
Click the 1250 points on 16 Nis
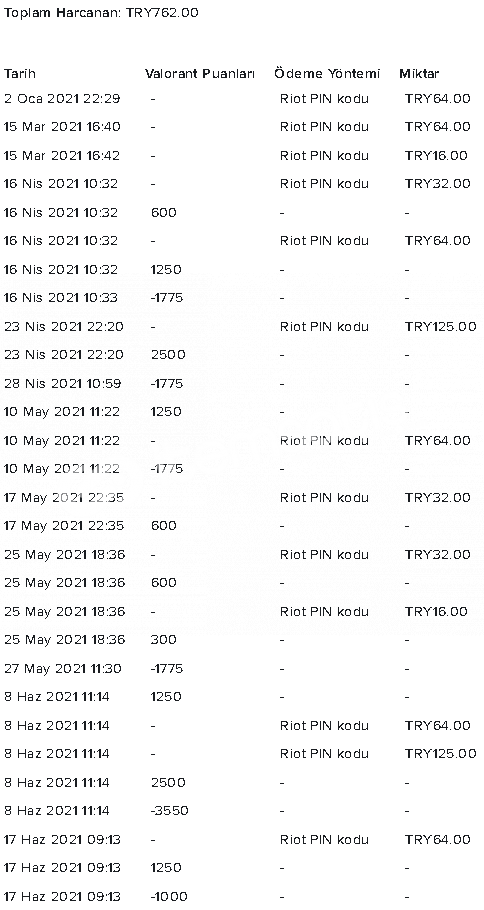166,270
